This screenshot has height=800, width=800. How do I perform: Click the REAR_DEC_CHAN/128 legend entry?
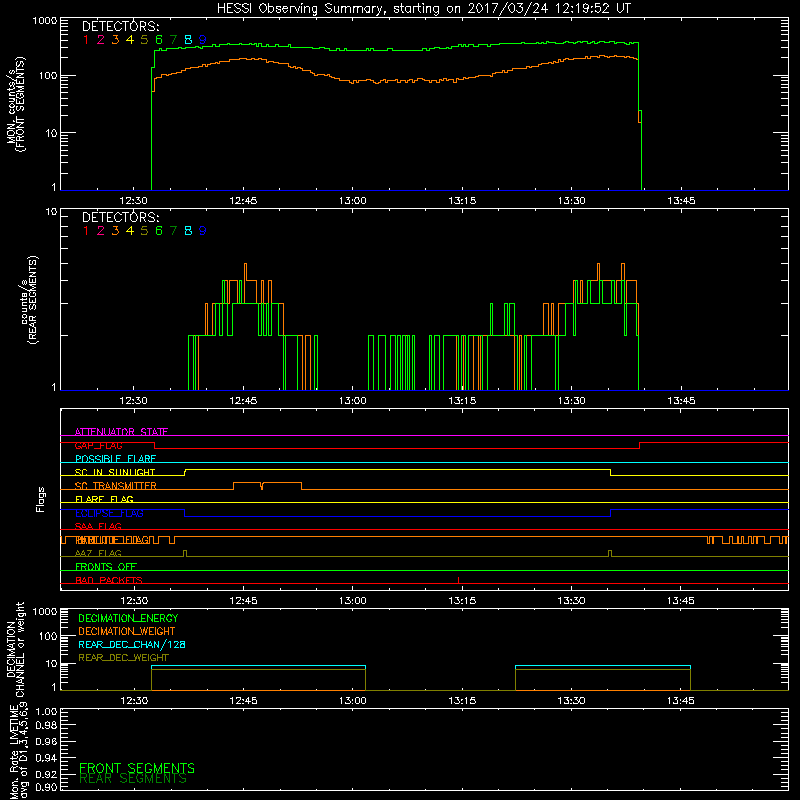[x=132, y=644]
